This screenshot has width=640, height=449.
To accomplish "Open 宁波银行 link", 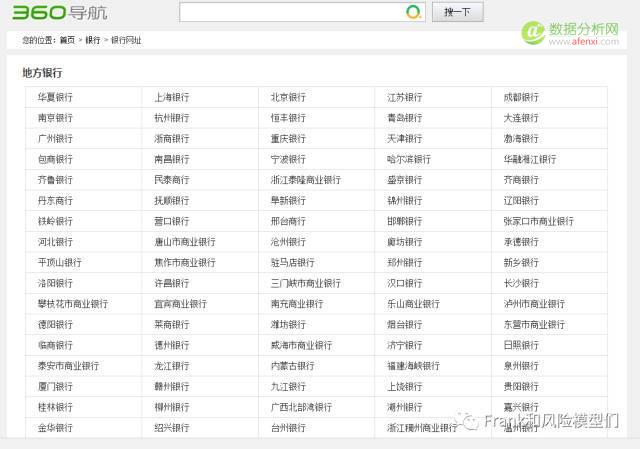I will tap(288, 159).
